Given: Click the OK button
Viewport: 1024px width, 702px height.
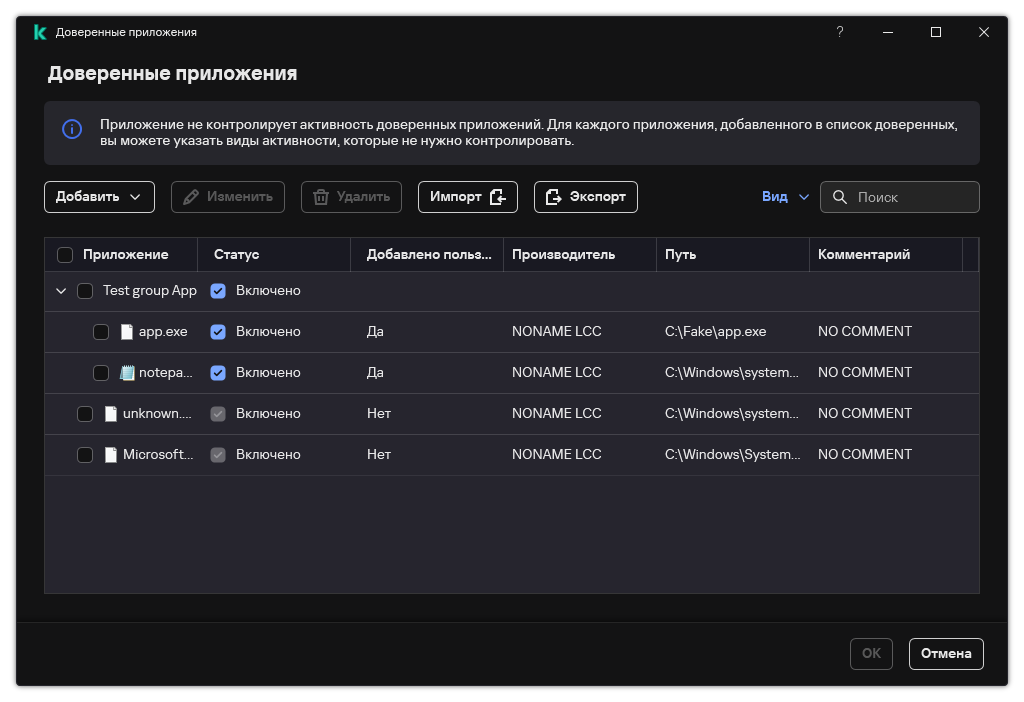Looking at the screenshot, I should pyautogui.click(x=871, y=654).
